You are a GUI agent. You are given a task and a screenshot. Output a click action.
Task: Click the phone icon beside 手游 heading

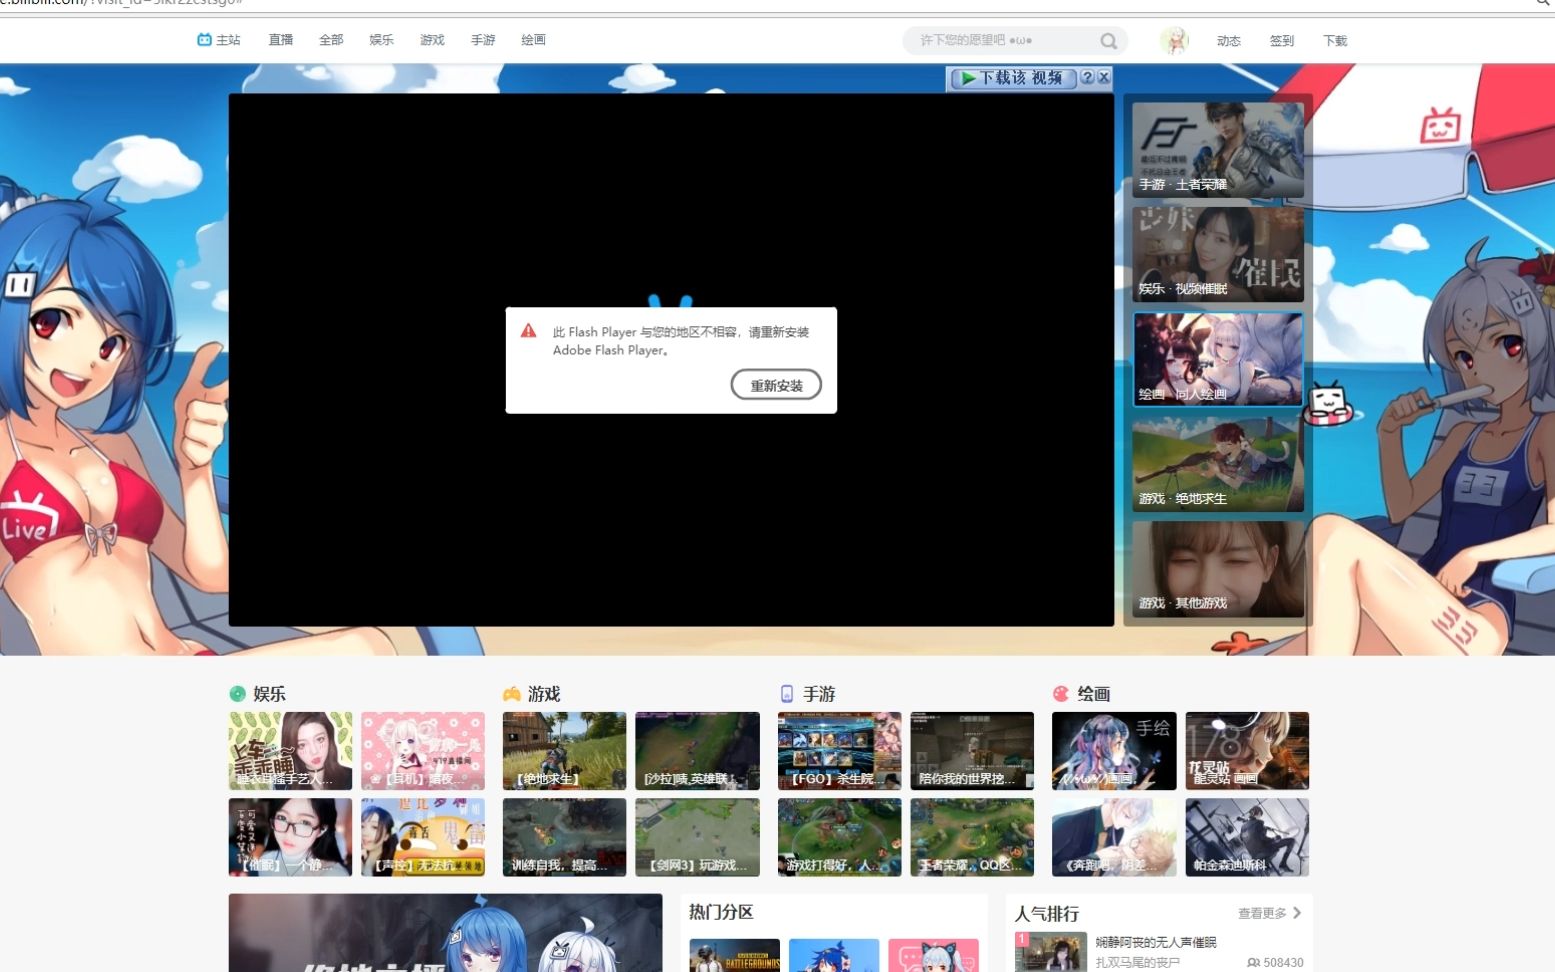787,694
